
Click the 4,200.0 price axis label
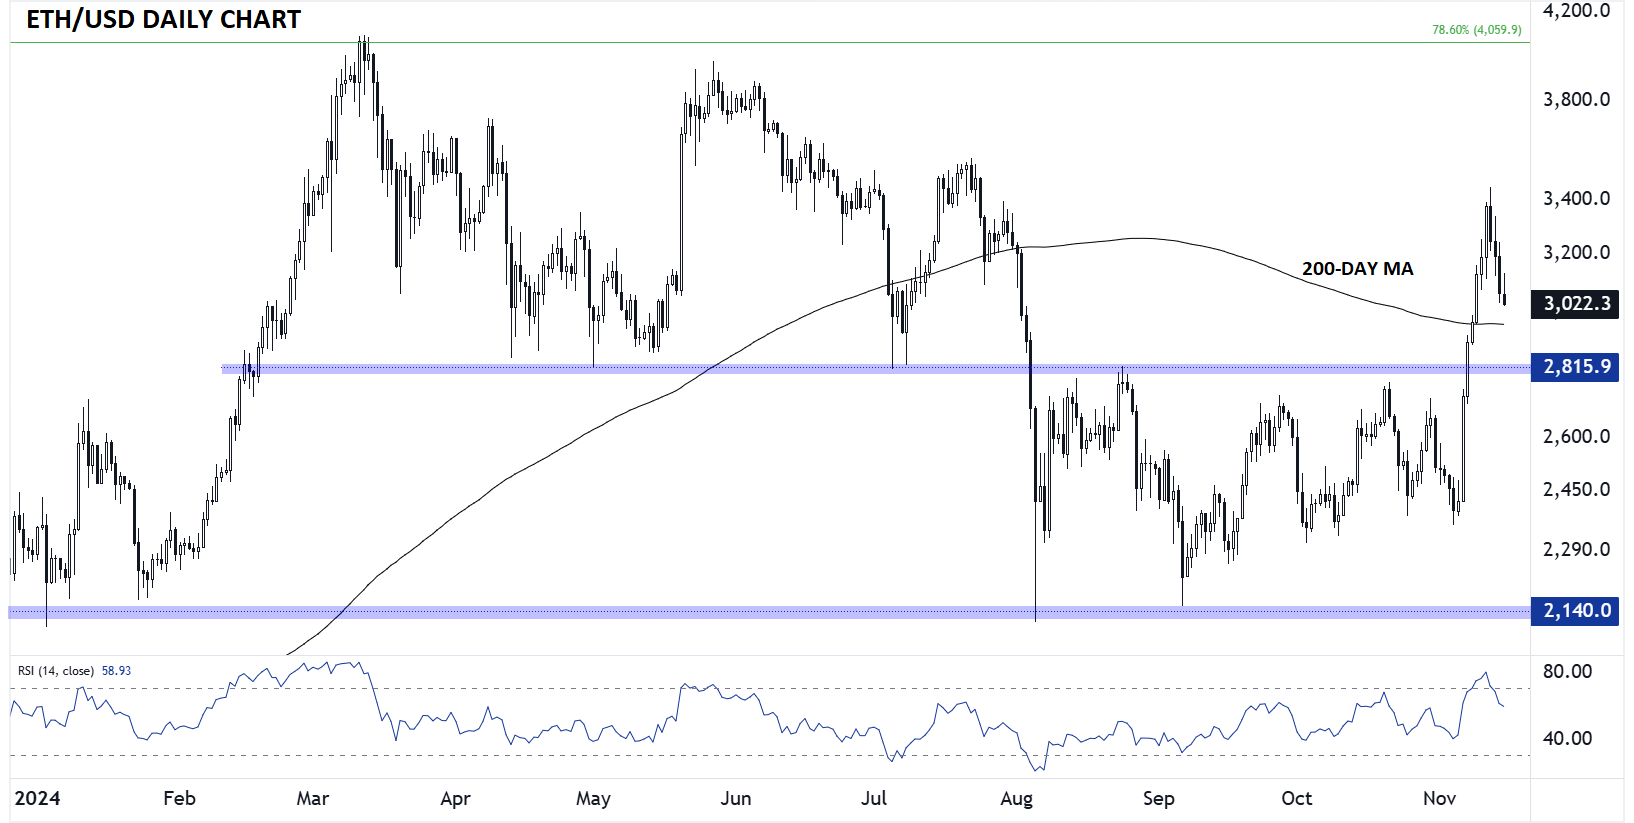pos(1577,11)
